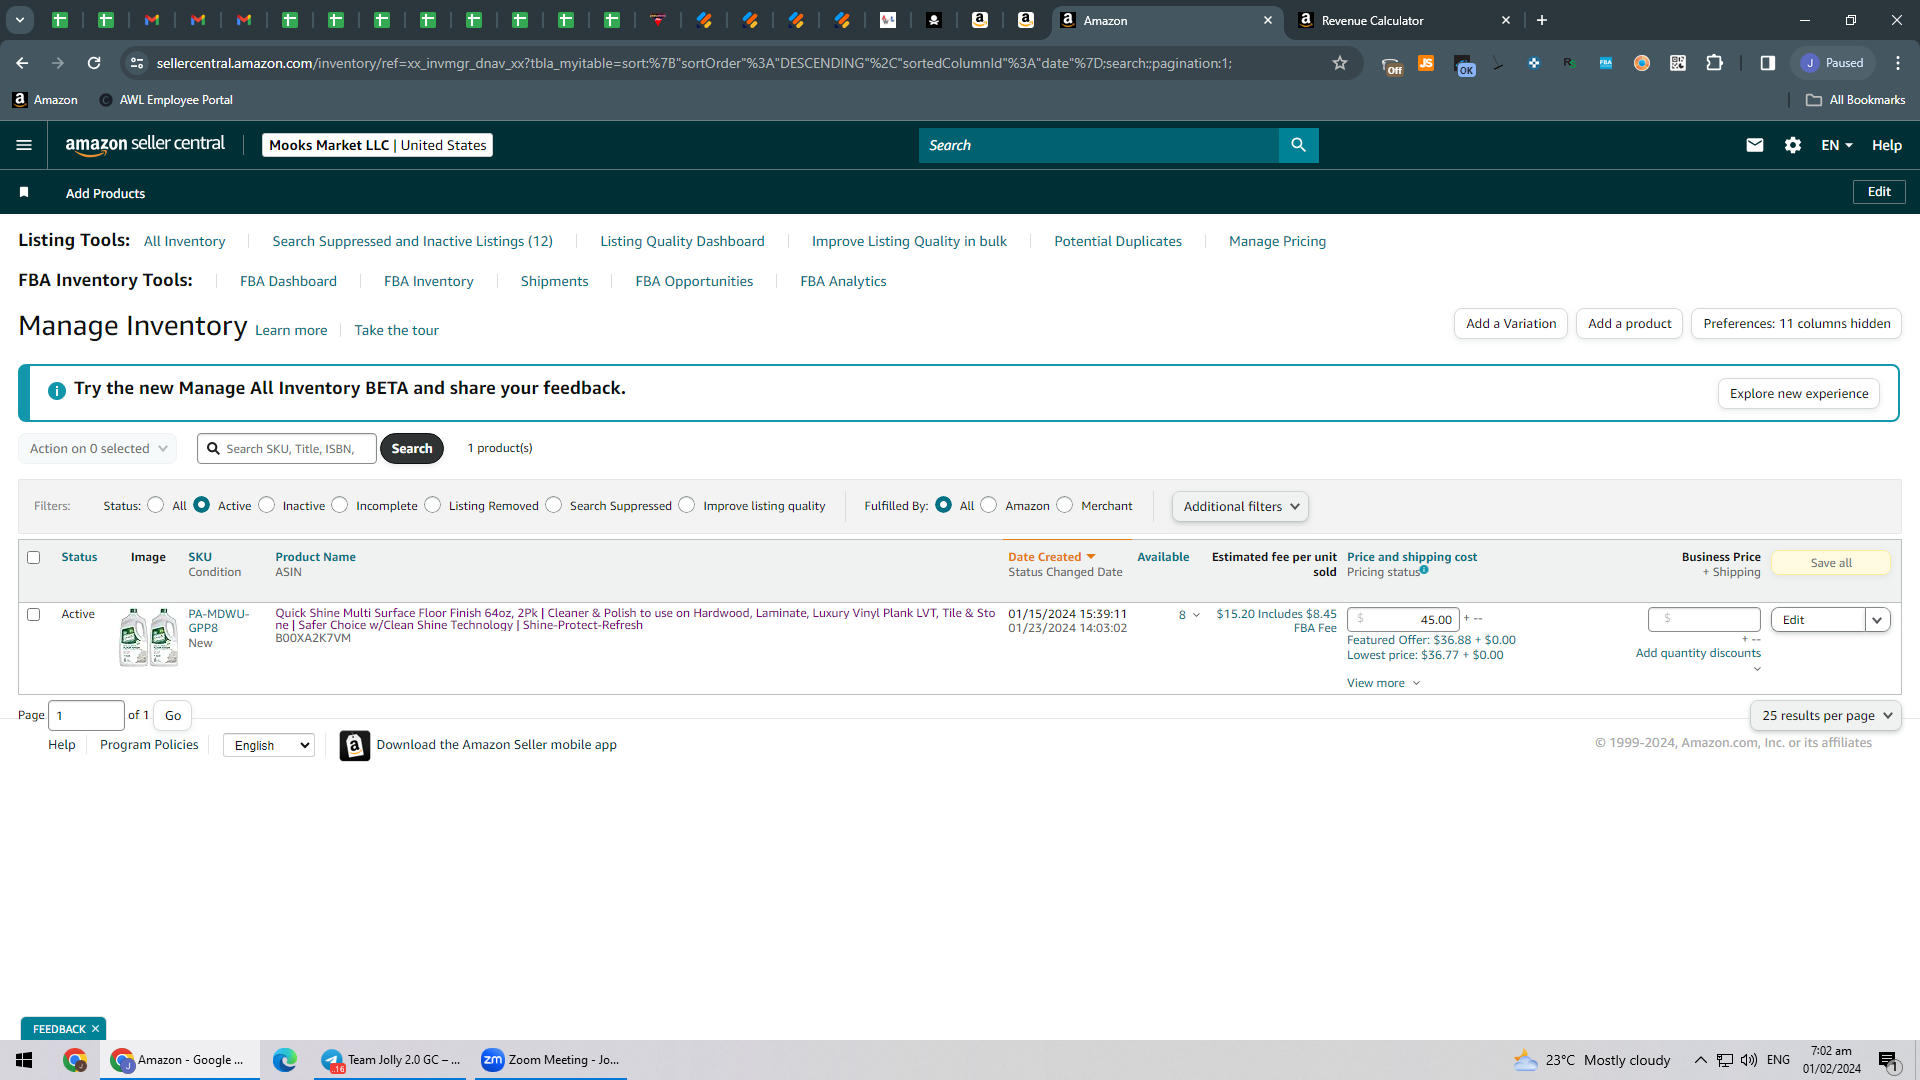
Task: Go back to the previous page
Action: tap(22, 63)
